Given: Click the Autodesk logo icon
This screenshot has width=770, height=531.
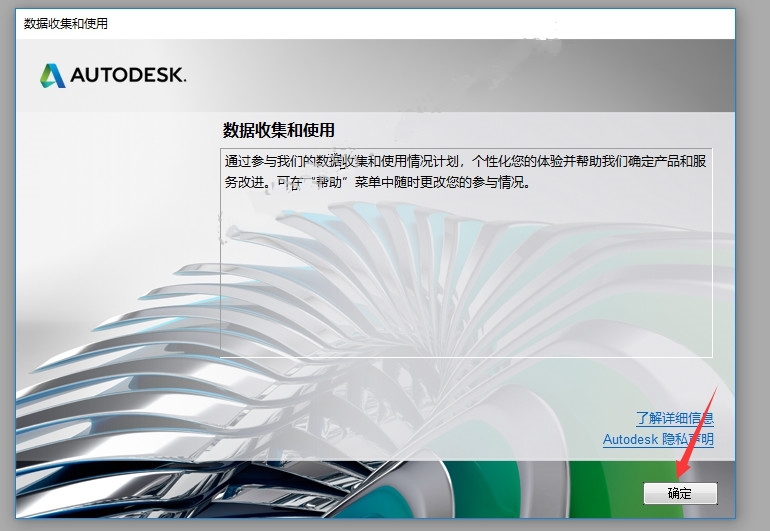Looking at the screenshot, I should 53,76.
